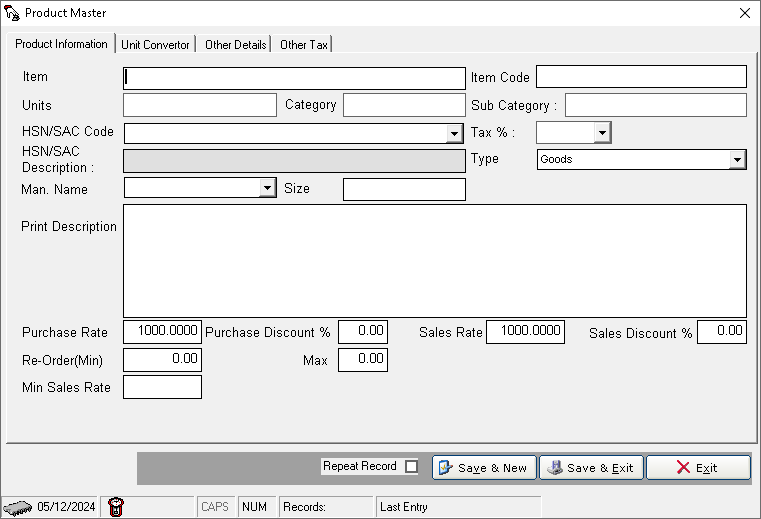
Task: Click the Product Master title bar icon
Action: pyautogui.click(x=12, y=13)
